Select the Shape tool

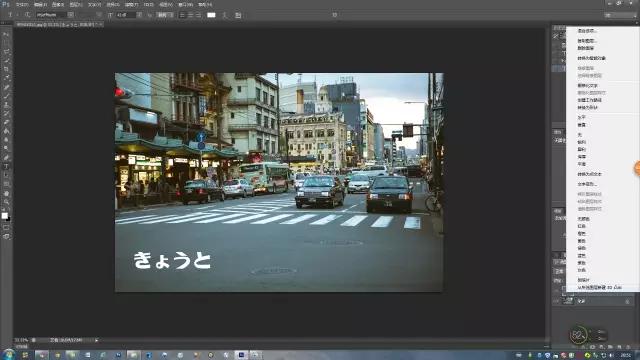click(6, 184)
